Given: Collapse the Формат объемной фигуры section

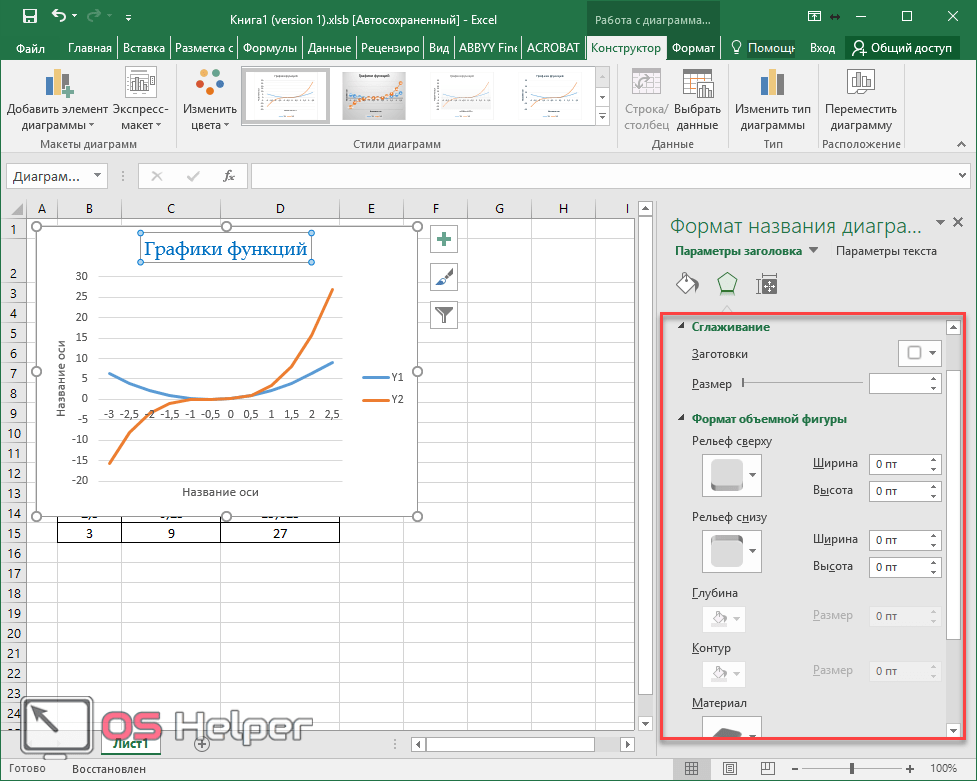Looking at the screenshot, I should [683, 419].
